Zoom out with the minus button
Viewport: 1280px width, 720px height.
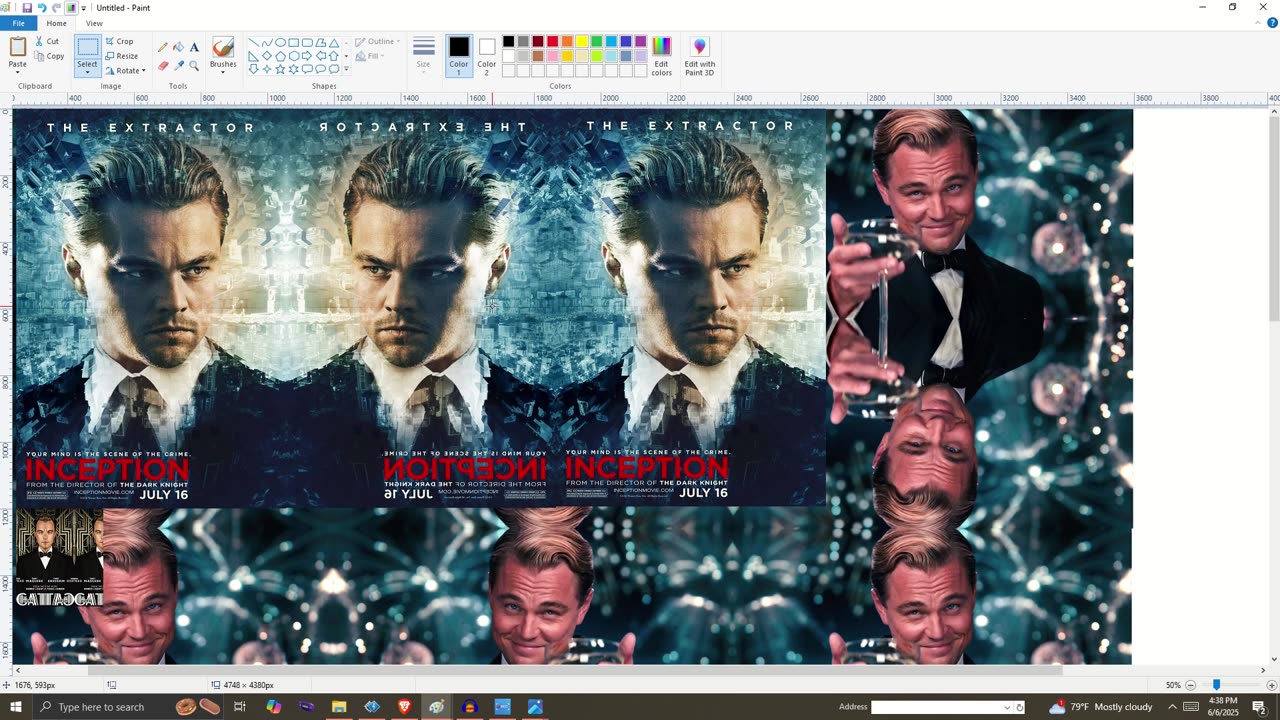click(x=1188, y=685)
